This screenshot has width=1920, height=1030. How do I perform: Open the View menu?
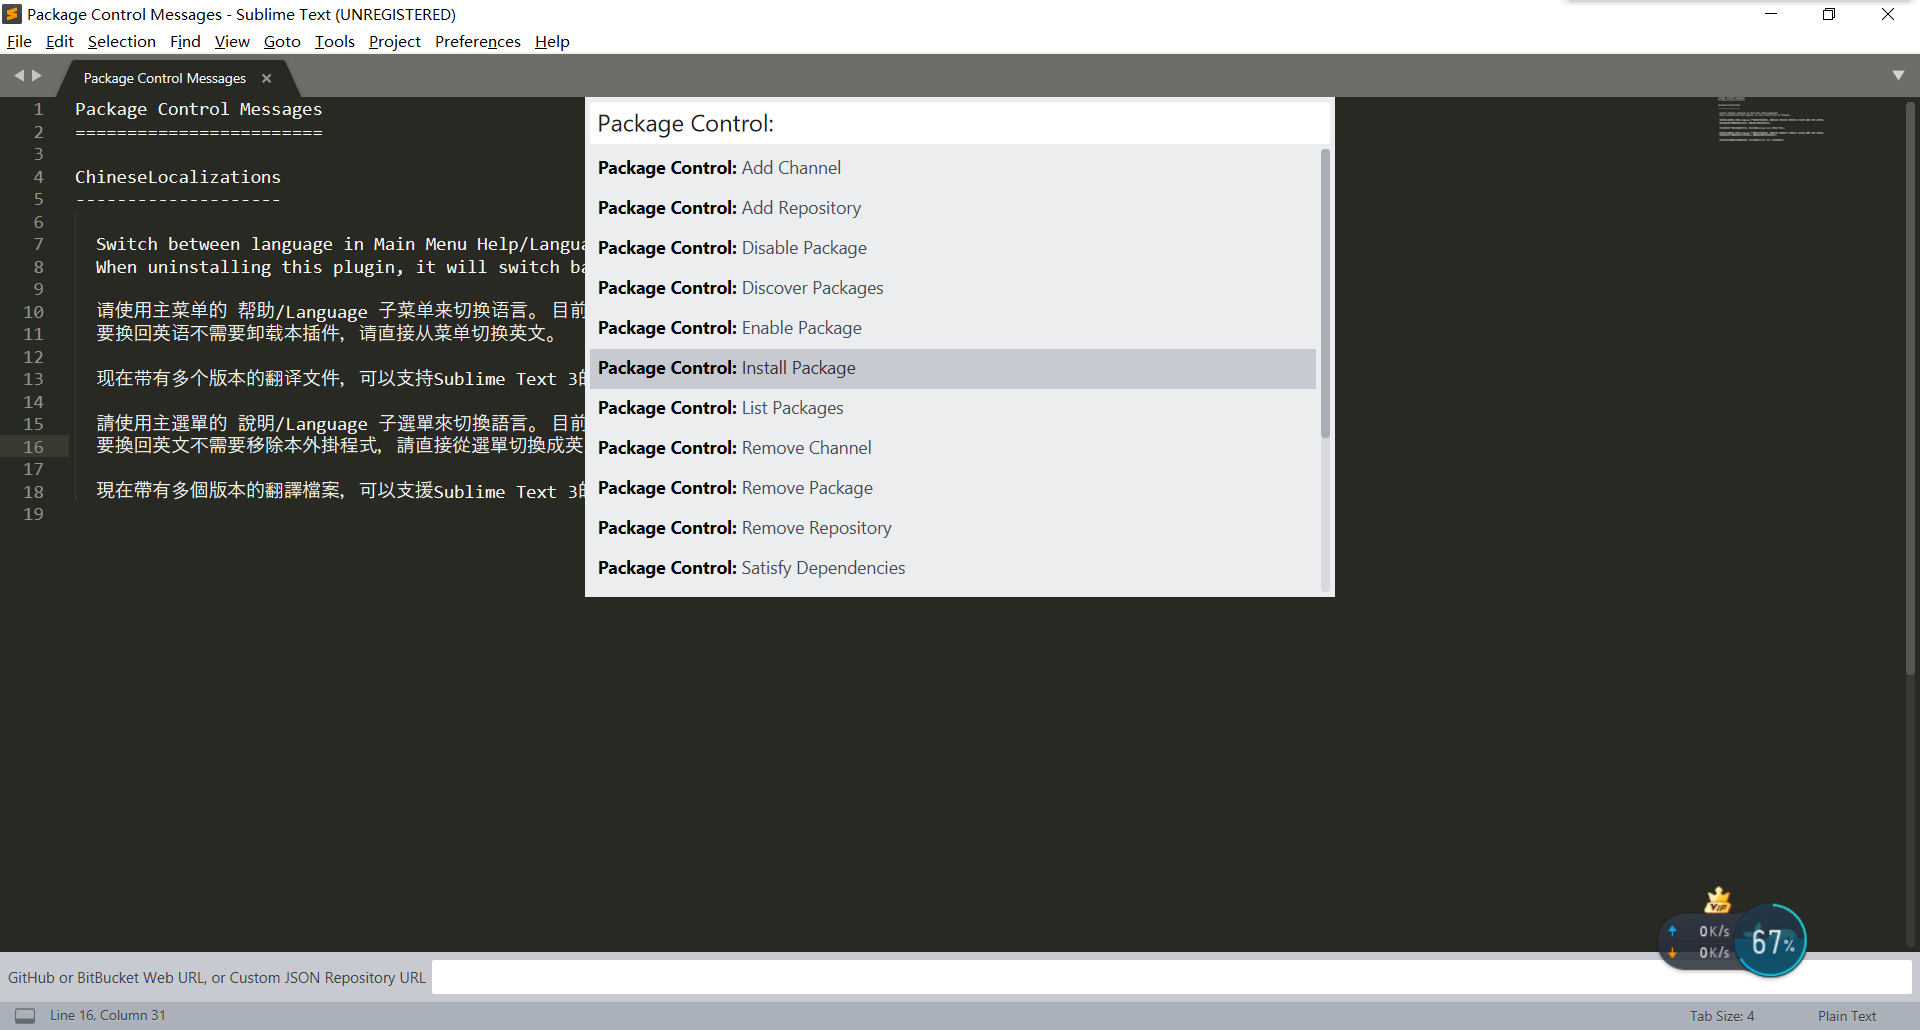point(232,41)
